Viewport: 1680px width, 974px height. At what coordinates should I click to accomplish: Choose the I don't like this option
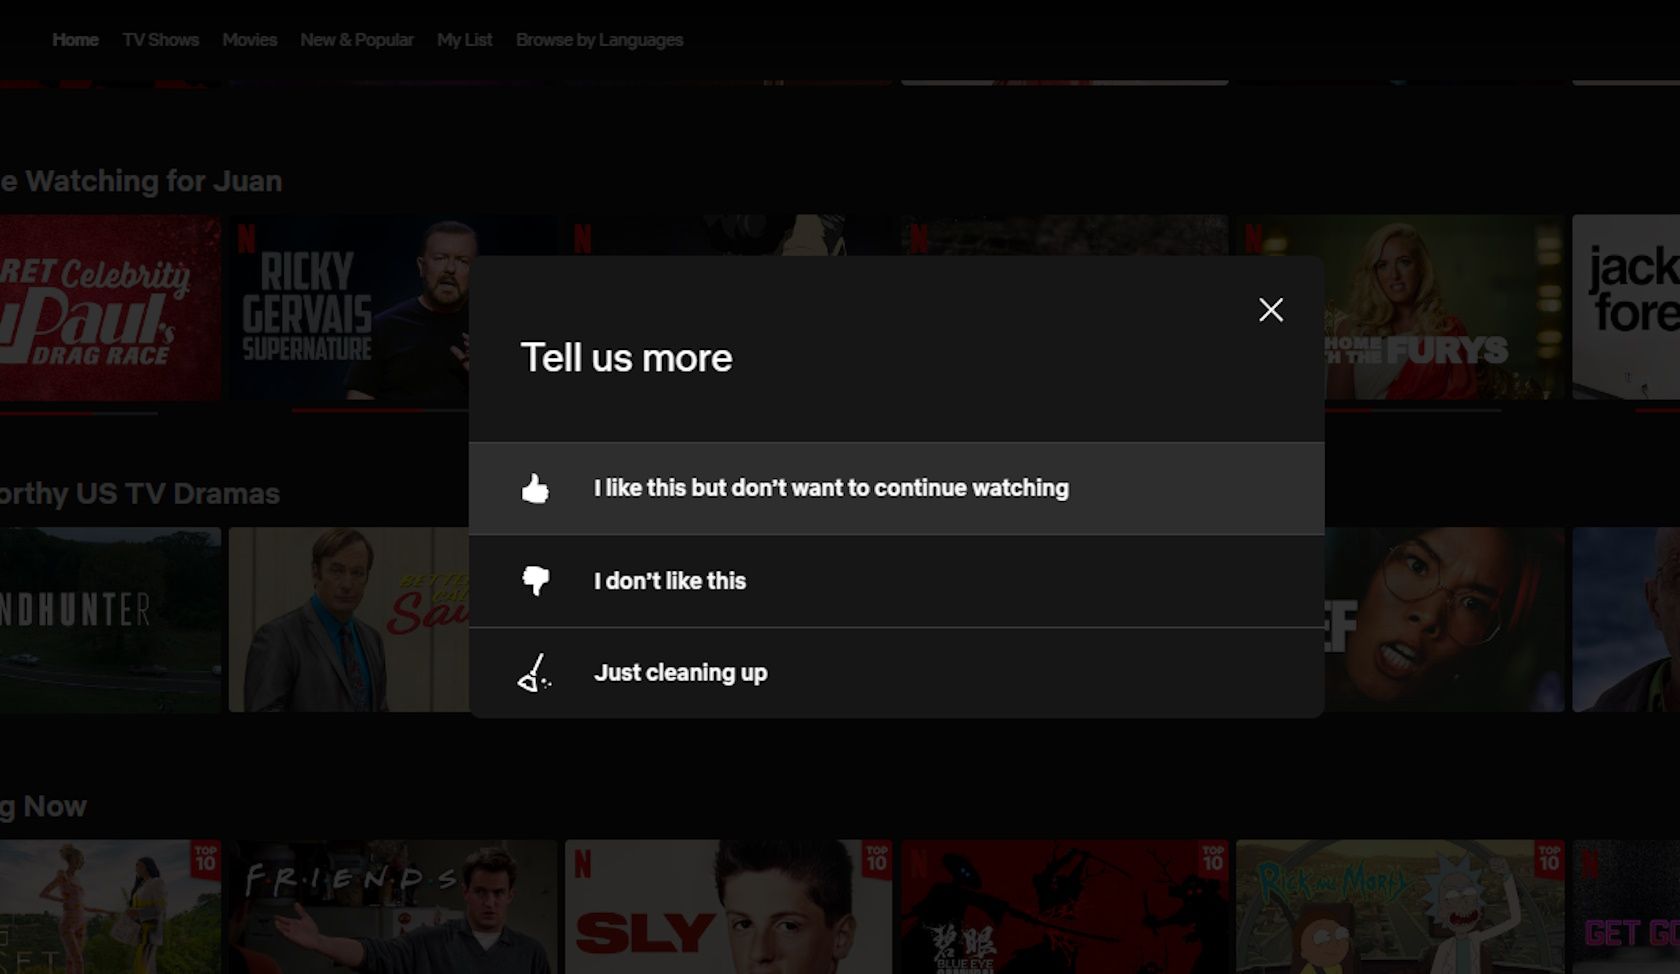click(x=670, y=580)
